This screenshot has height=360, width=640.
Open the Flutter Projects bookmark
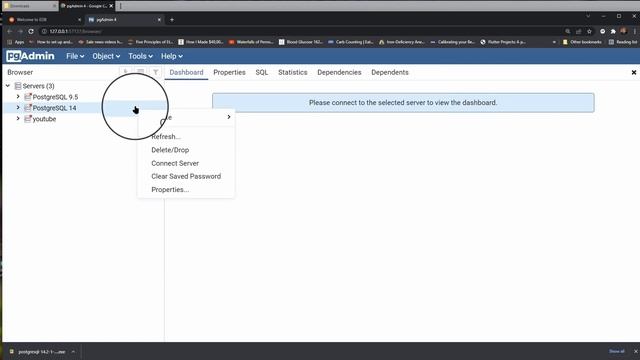[x=503, y=42]
